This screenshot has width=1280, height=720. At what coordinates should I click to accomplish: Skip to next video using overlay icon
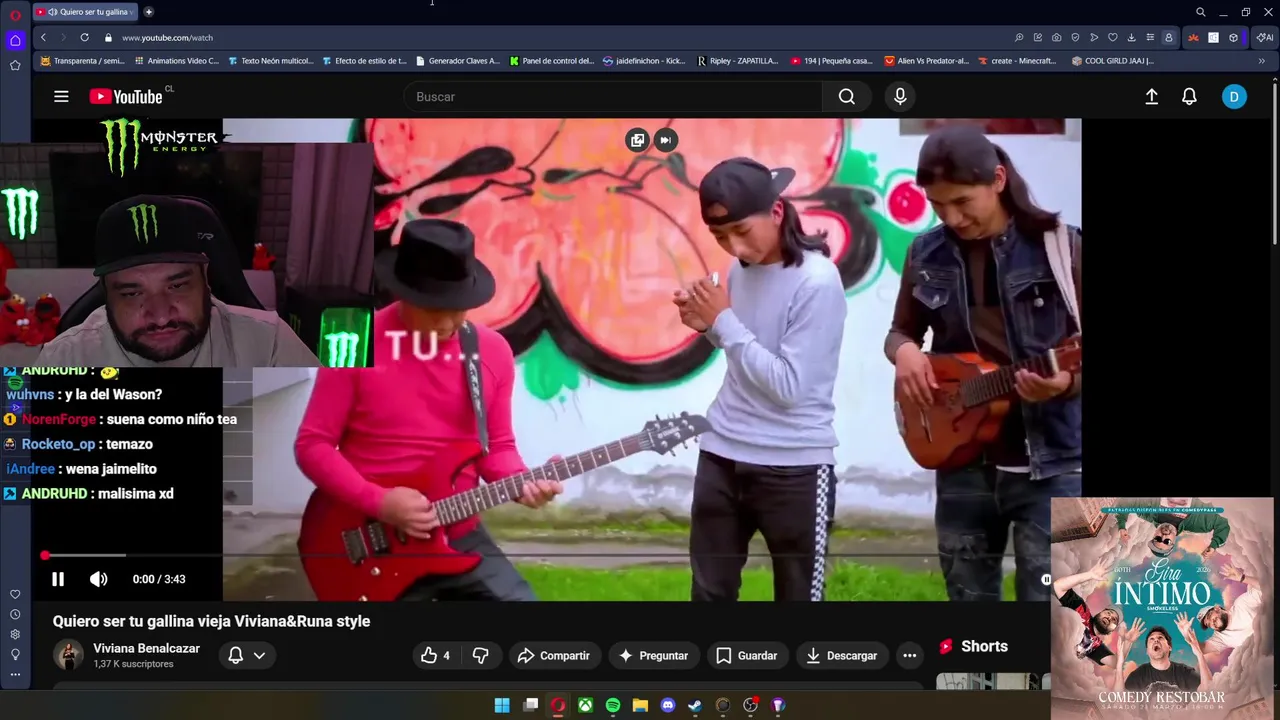[665, 140]
